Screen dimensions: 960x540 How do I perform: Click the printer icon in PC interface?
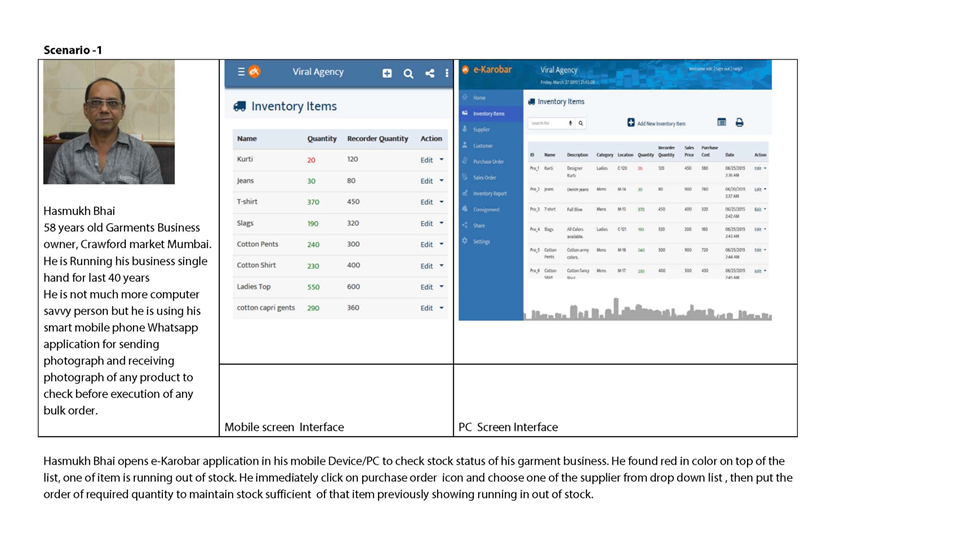[x=739, y=123]
